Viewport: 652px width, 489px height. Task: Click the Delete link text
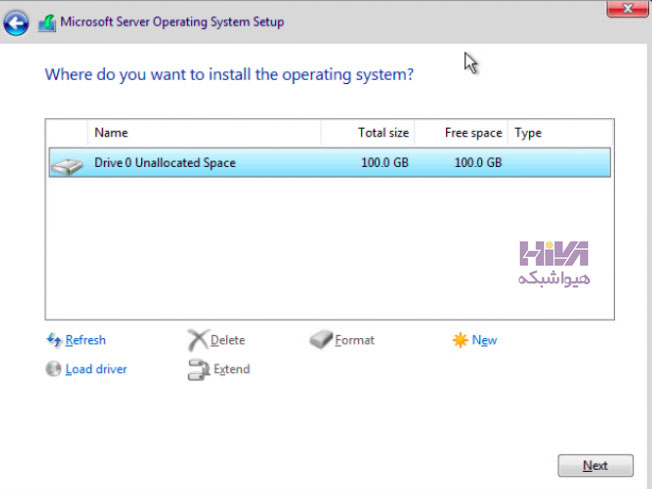(x=227, y=340)
